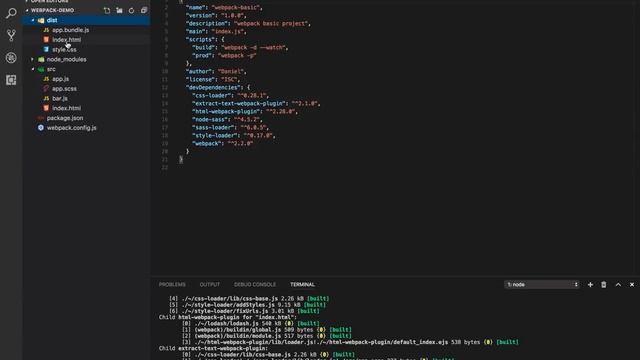Click the New Folder icon in explorer header
640x360 pixels.
(x=119, y=10)
